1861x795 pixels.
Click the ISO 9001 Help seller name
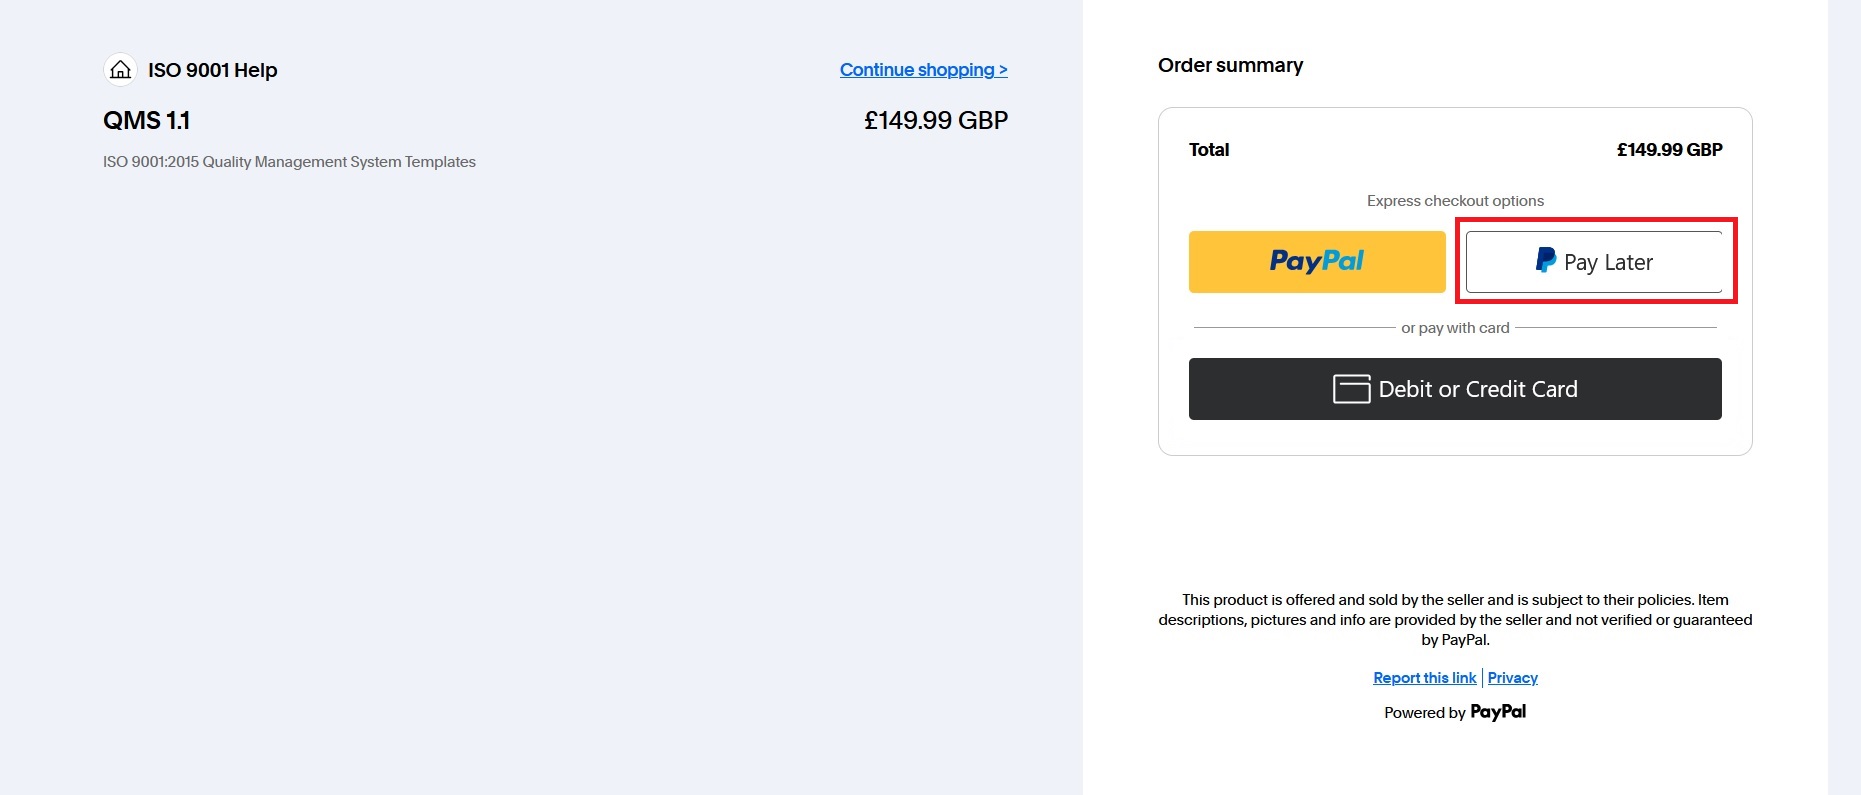(x=213, y=70)
